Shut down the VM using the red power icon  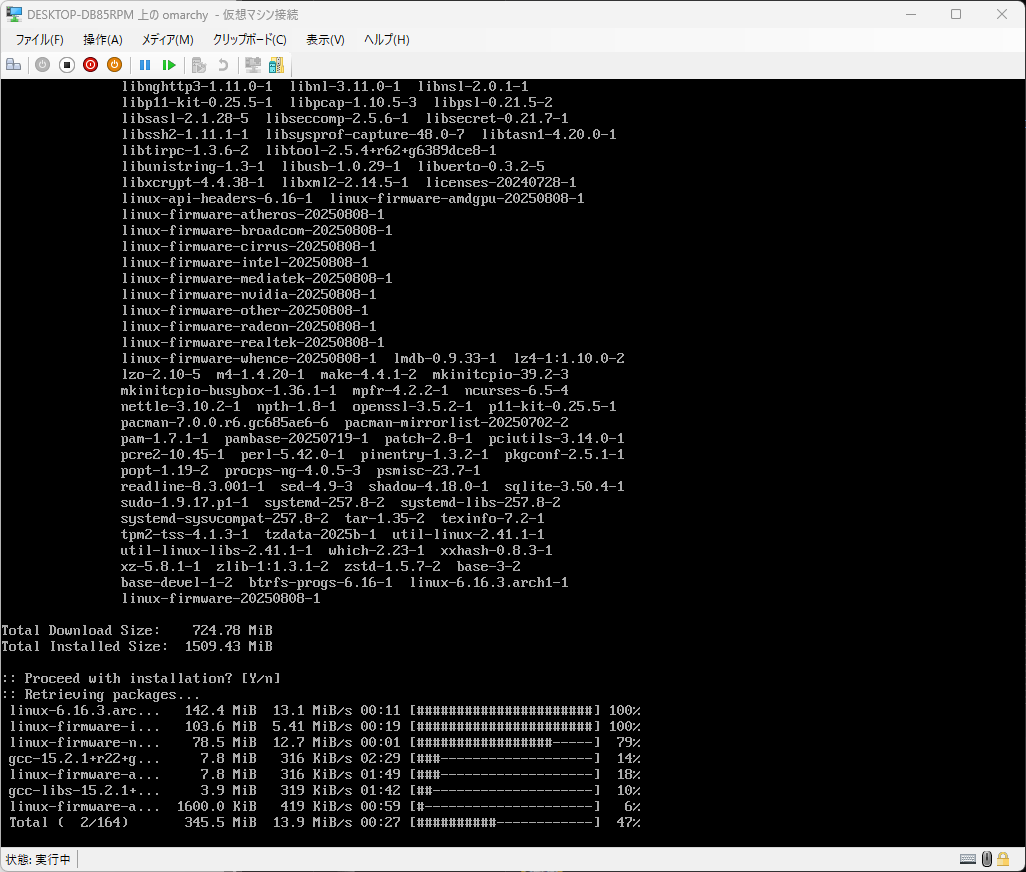click(x=90, y=65)
